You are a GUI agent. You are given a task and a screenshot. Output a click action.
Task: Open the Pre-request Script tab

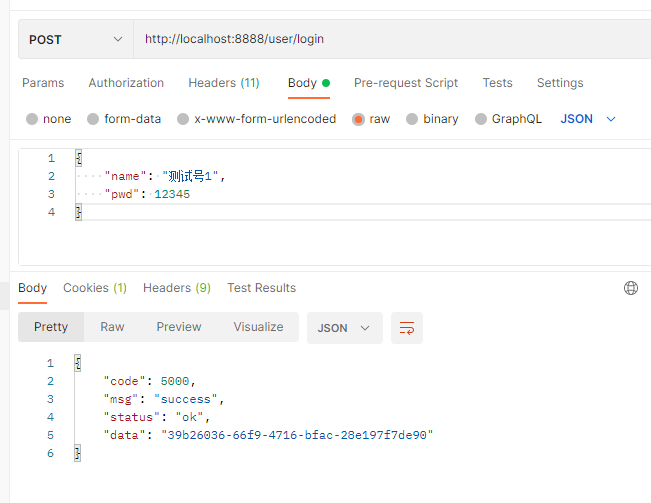tap(406, 83)
